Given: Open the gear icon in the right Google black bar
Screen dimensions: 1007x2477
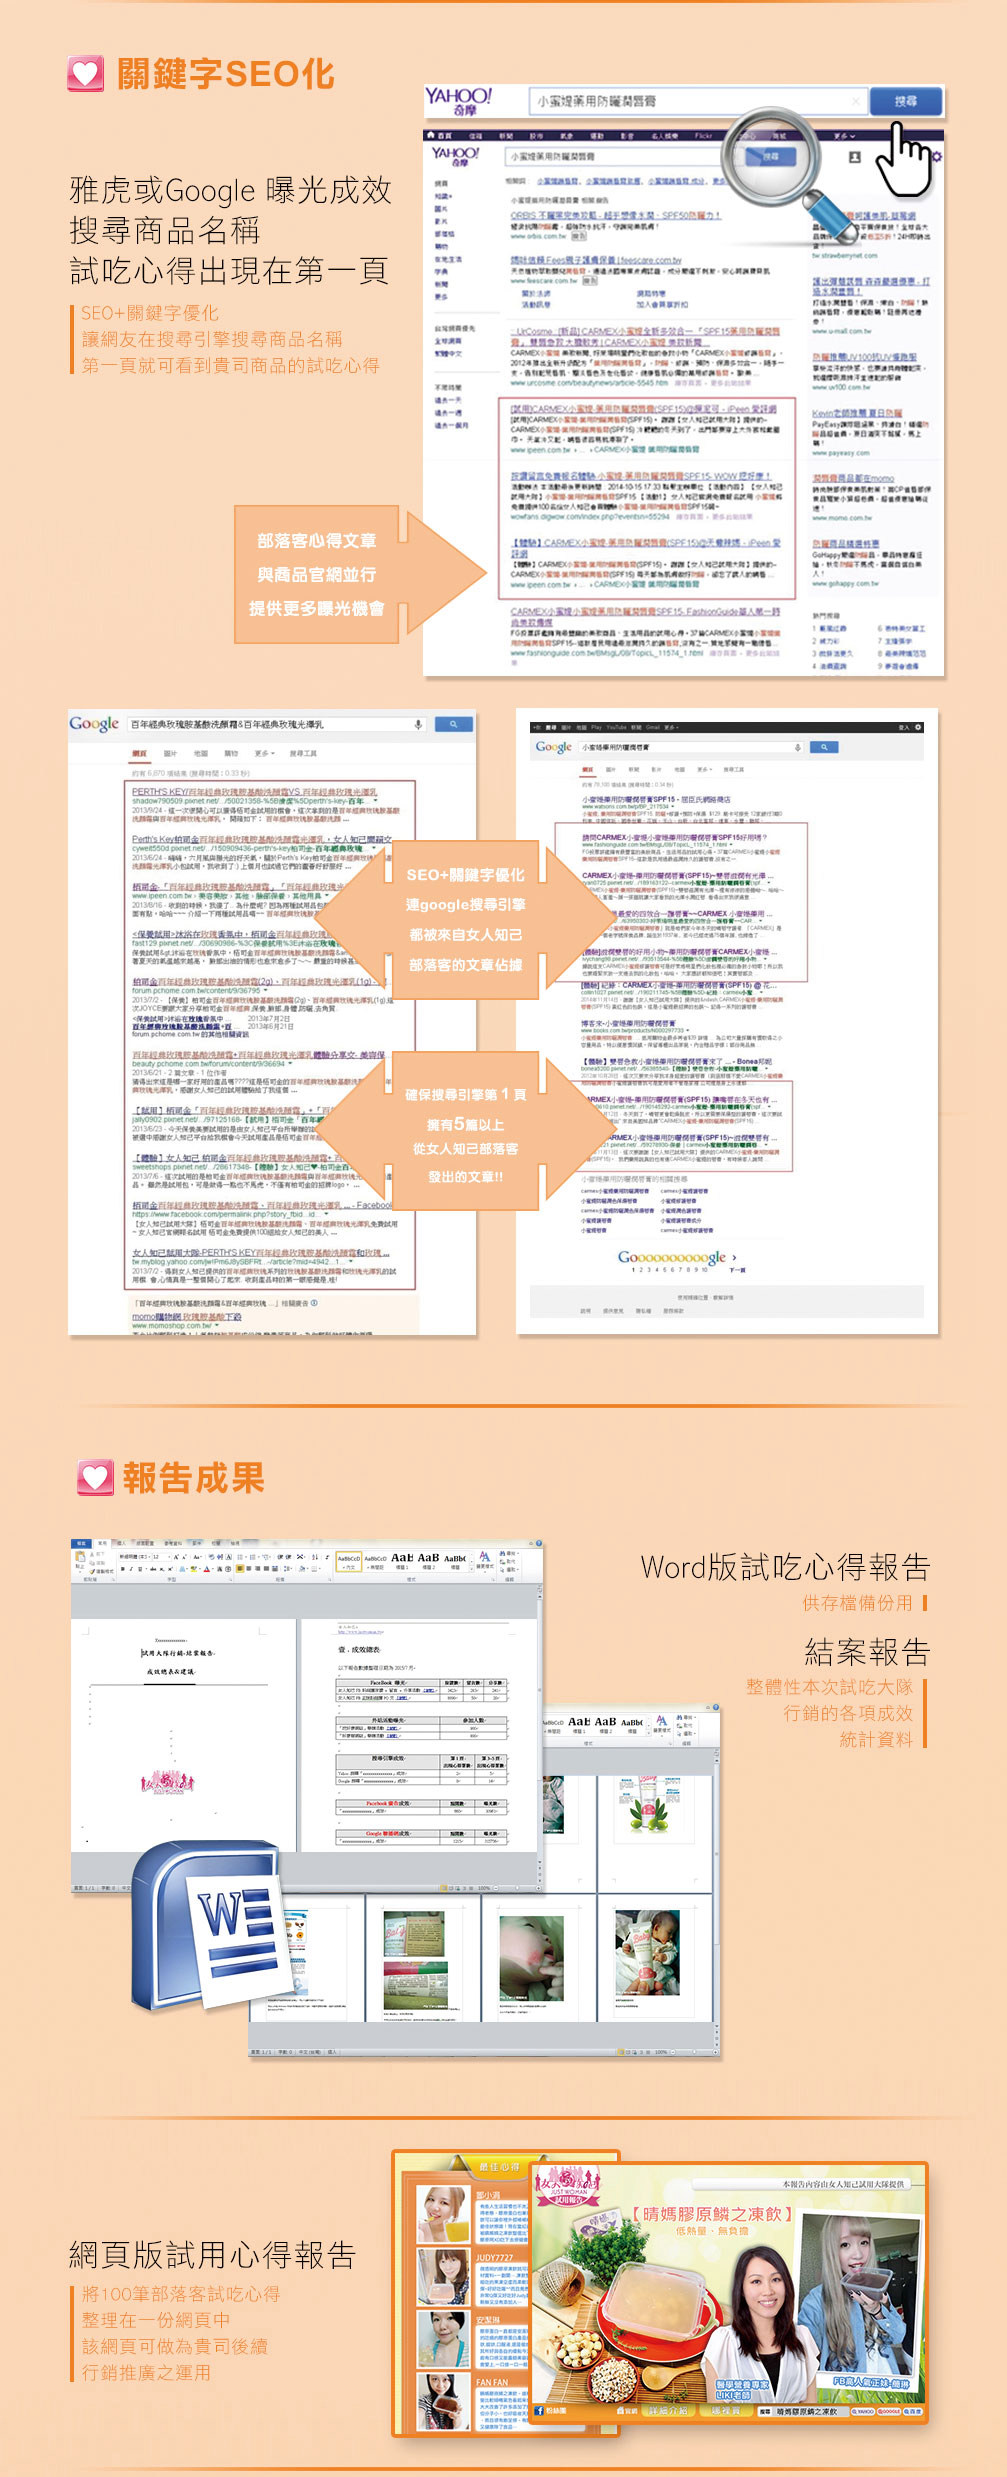Looking at the screenshot, I should (918, 727).
